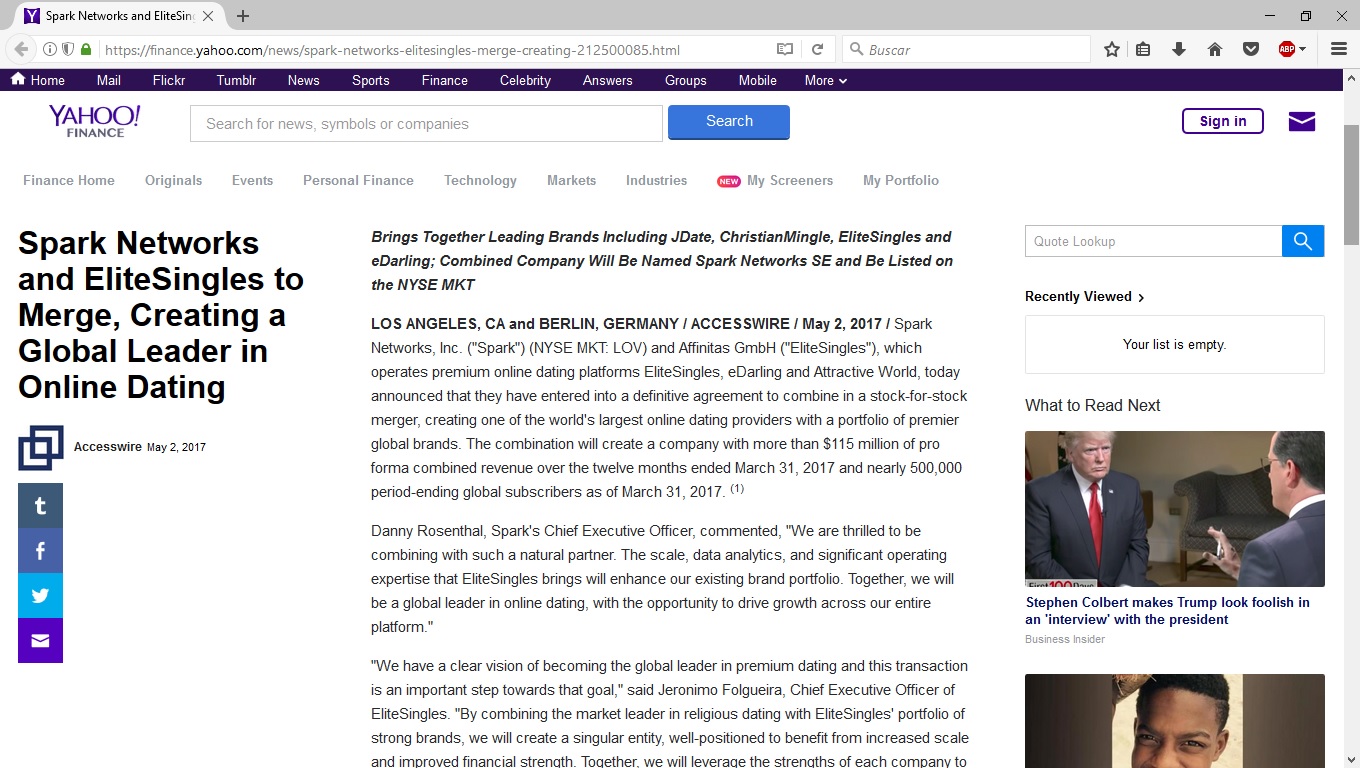Open Sports in Yahoo top bar

tap(371, 80)
